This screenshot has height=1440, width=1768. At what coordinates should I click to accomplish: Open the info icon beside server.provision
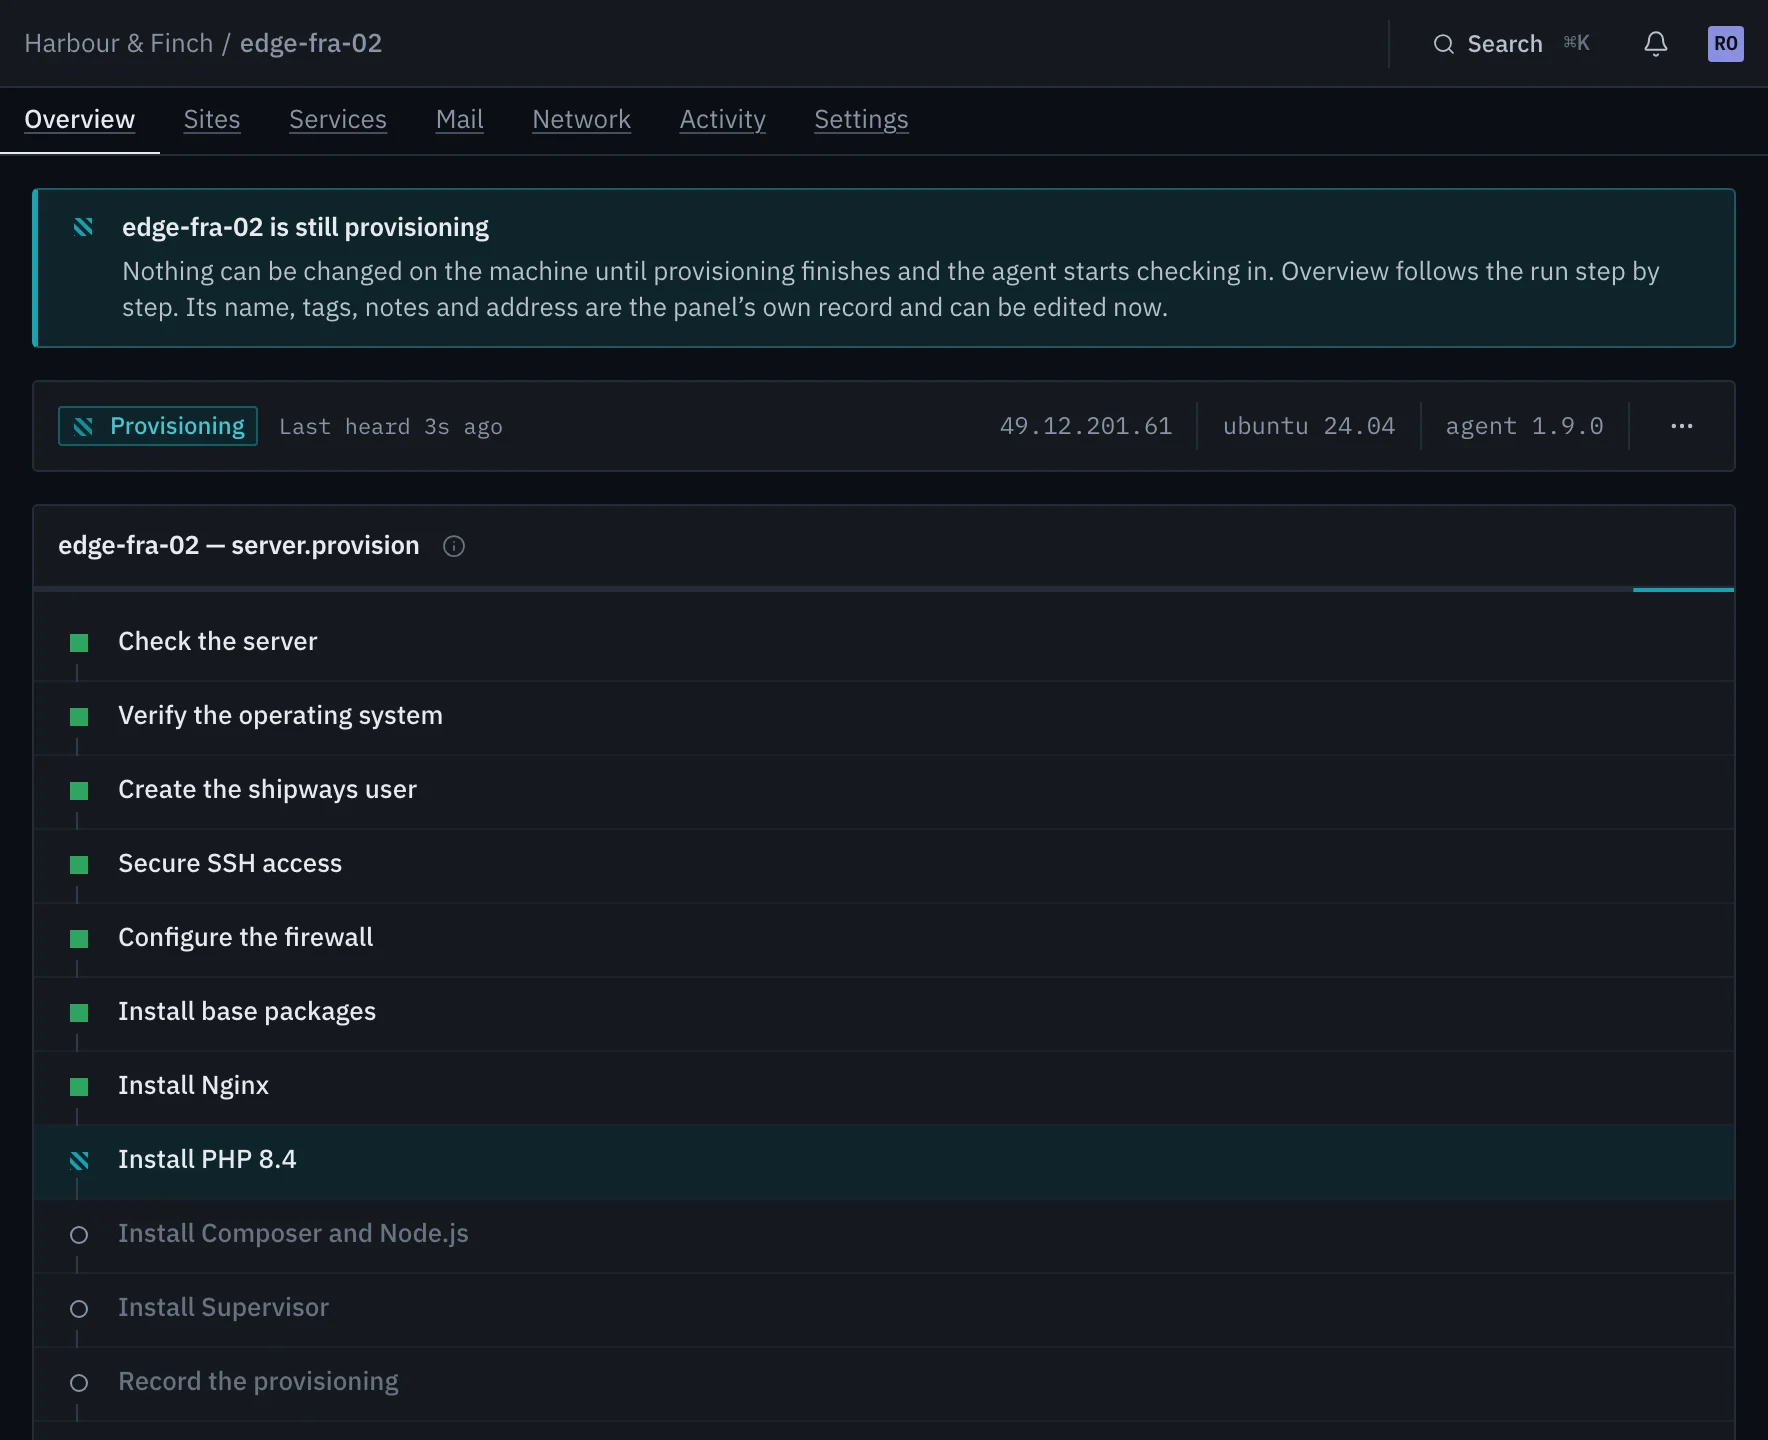[x=454, y=546]
